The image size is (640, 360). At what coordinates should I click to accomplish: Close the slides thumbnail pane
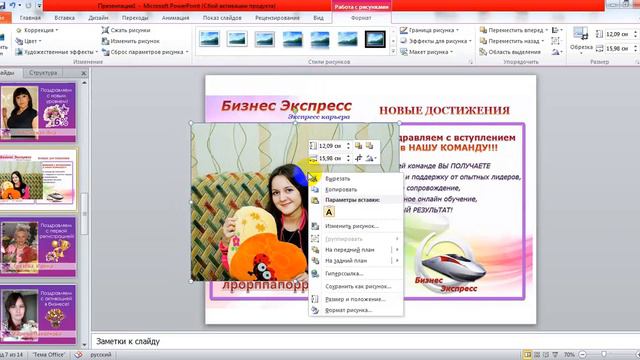[84, 73]
